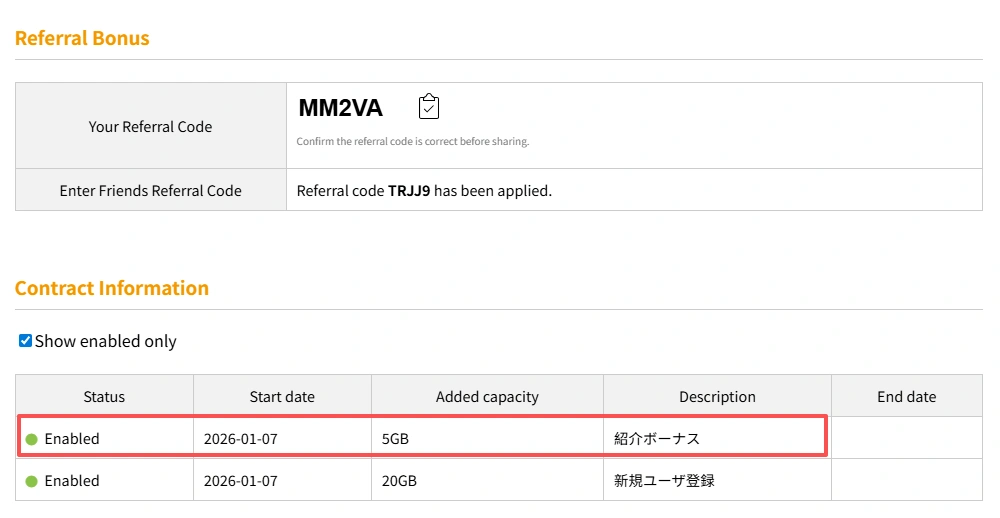Click the applied code TRJJ9
The height and width of the screenshot is (518, 1000).
408,190
